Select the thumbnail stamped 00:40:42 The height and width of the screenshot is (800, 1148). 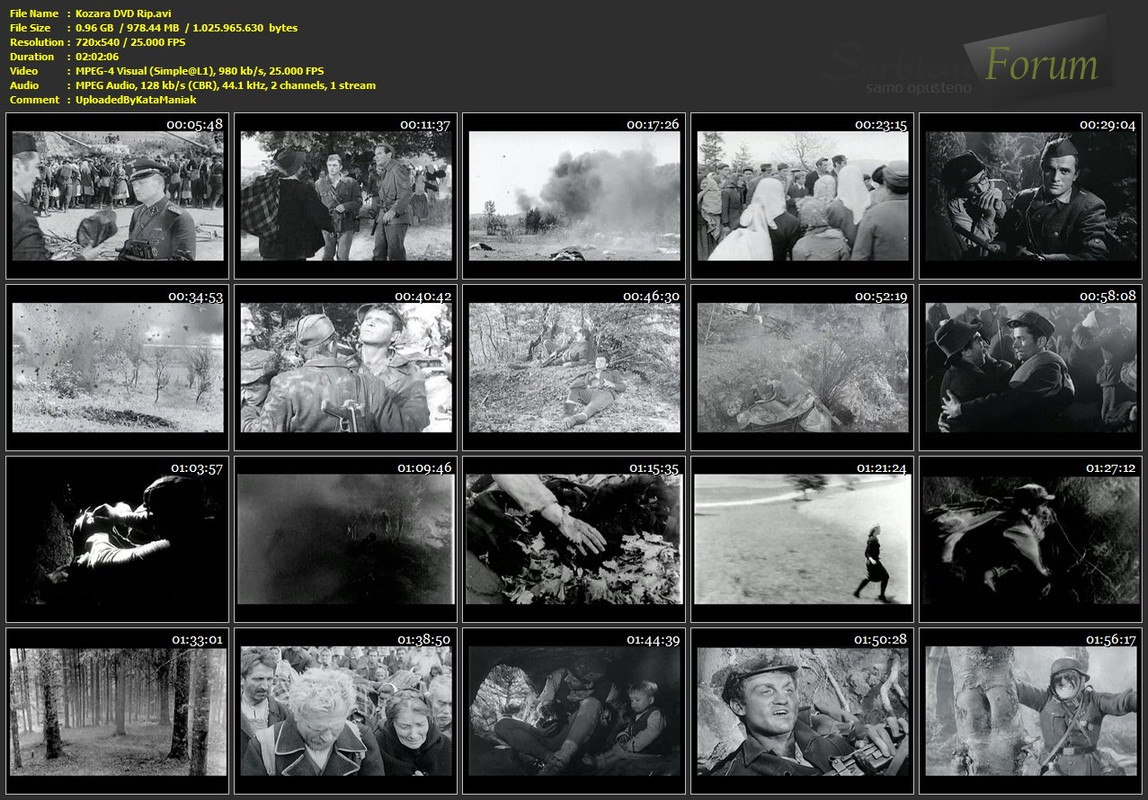click(x=346, y=367)
